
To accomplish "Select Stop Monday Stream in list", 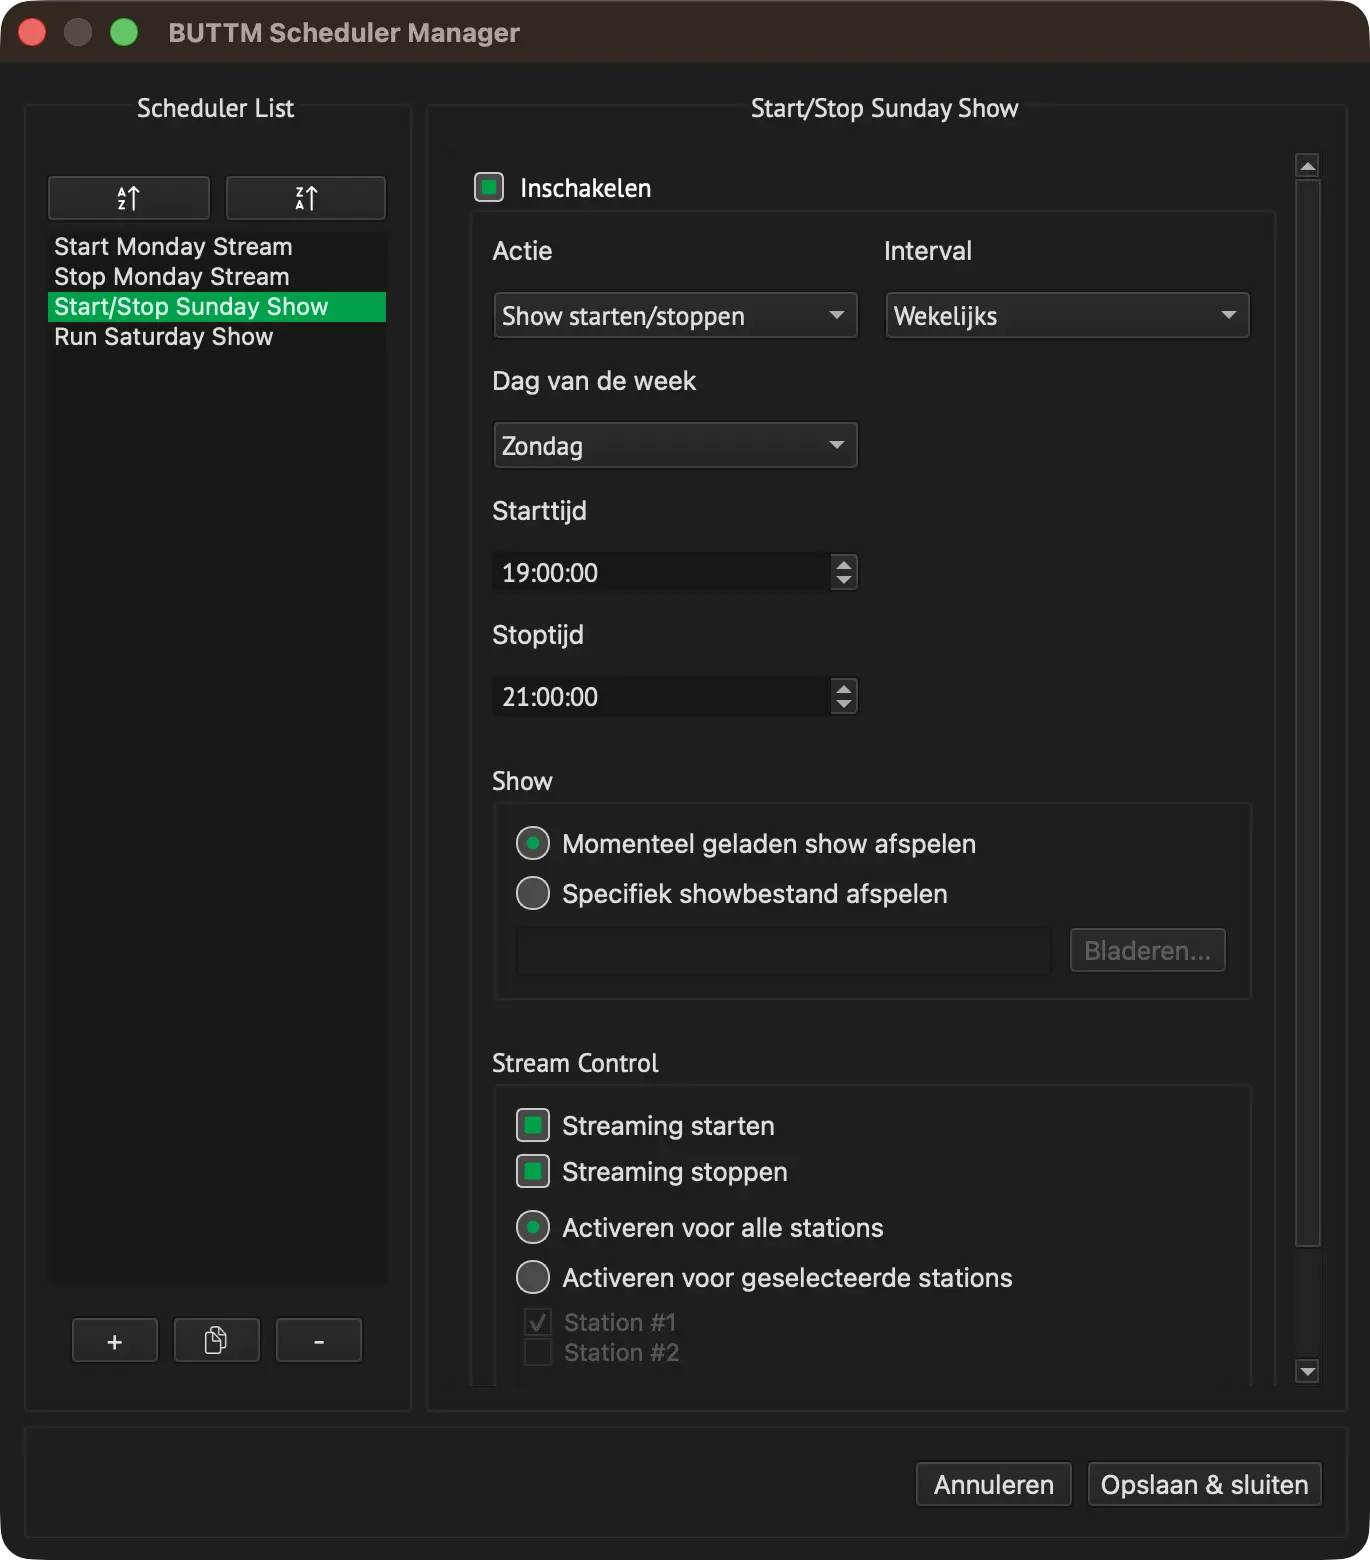I will 217,277.
